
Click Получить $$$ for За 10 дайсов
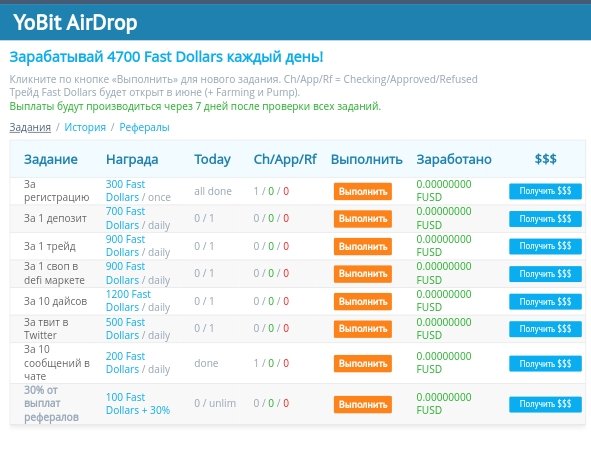[x=545, y=302]
